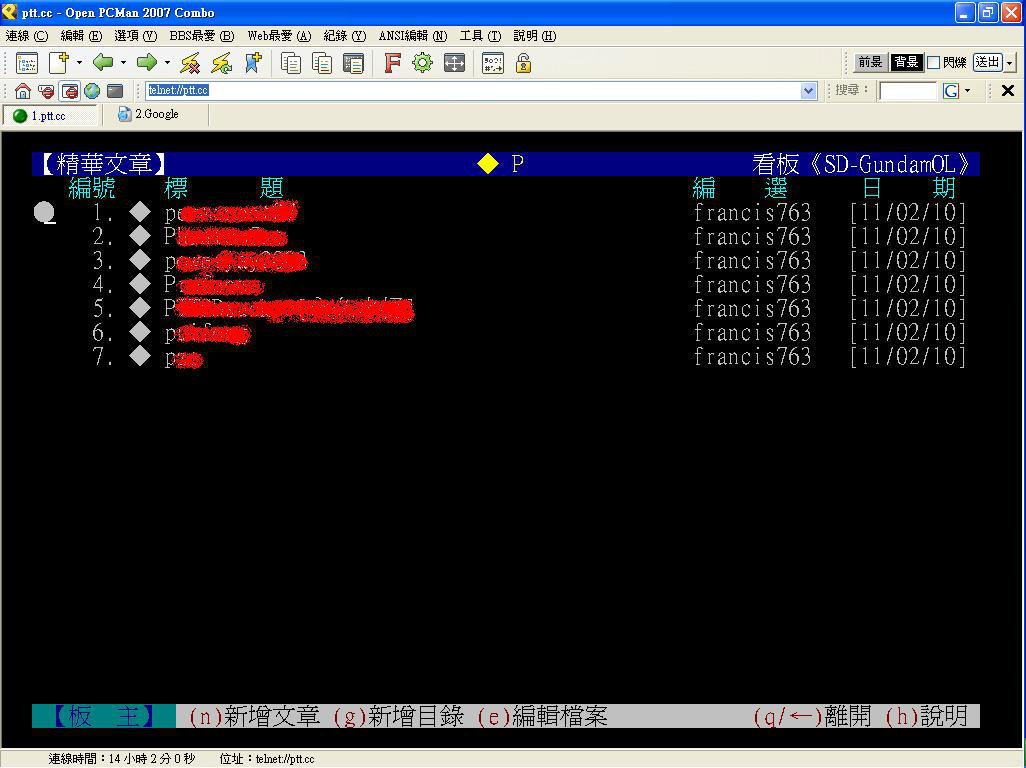Open the 紀錄 (Y) menu
The image size is (1026, 768).
pyautogui.click(x=345, y=36)
